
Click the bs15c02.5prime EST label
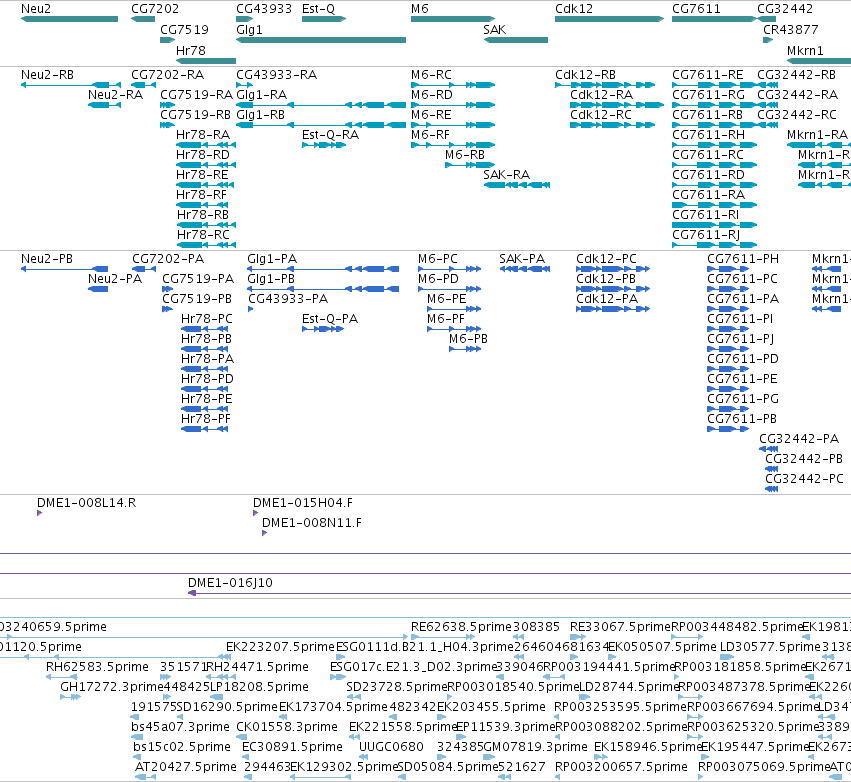[x=182, y=747]
